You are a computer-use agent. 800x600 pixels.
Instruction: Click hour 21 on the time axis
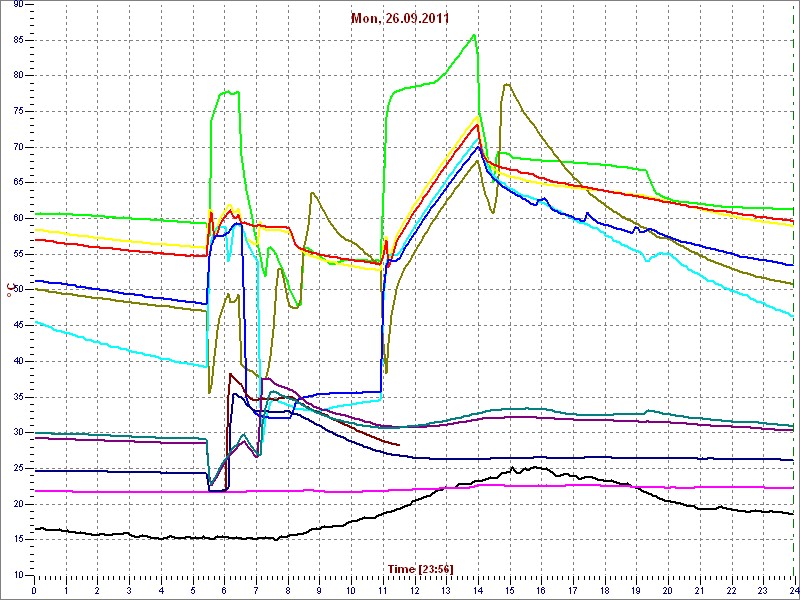point(699,590)
